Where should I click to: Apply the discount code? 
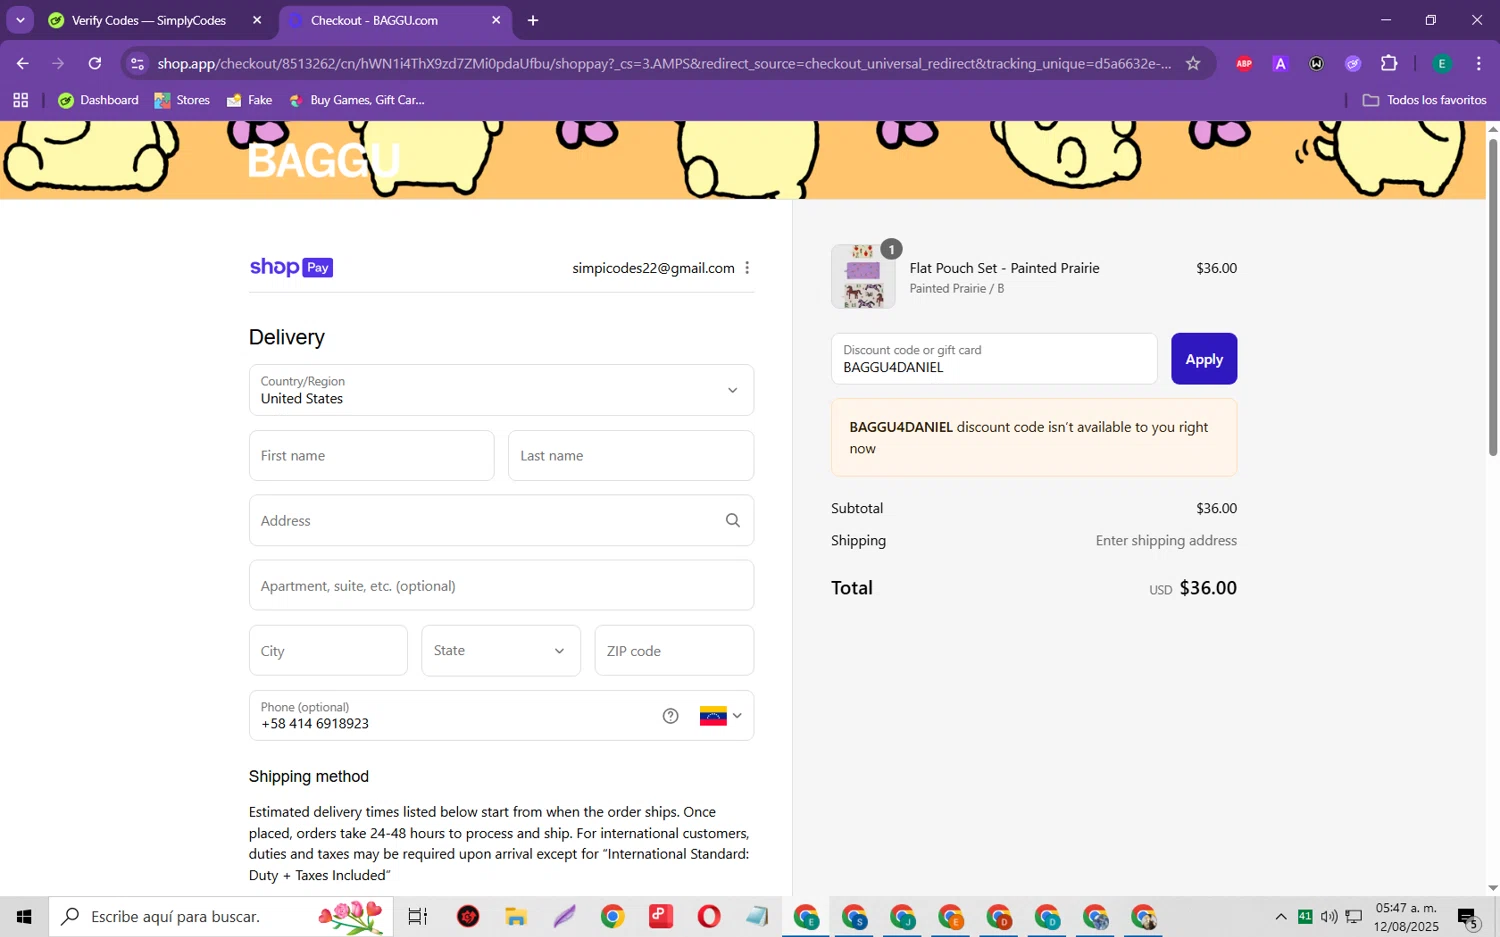1204,359
